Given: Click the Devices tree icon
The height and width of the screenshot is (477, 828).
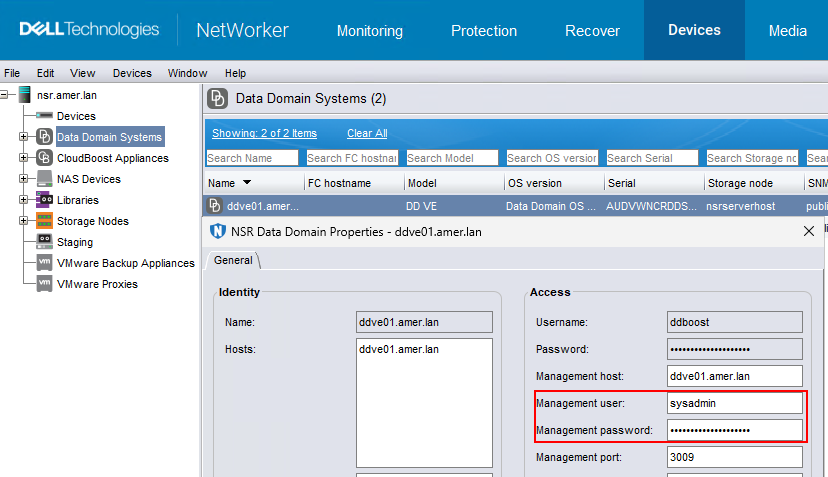Looking at the screenshot, I should pos(44,116).
